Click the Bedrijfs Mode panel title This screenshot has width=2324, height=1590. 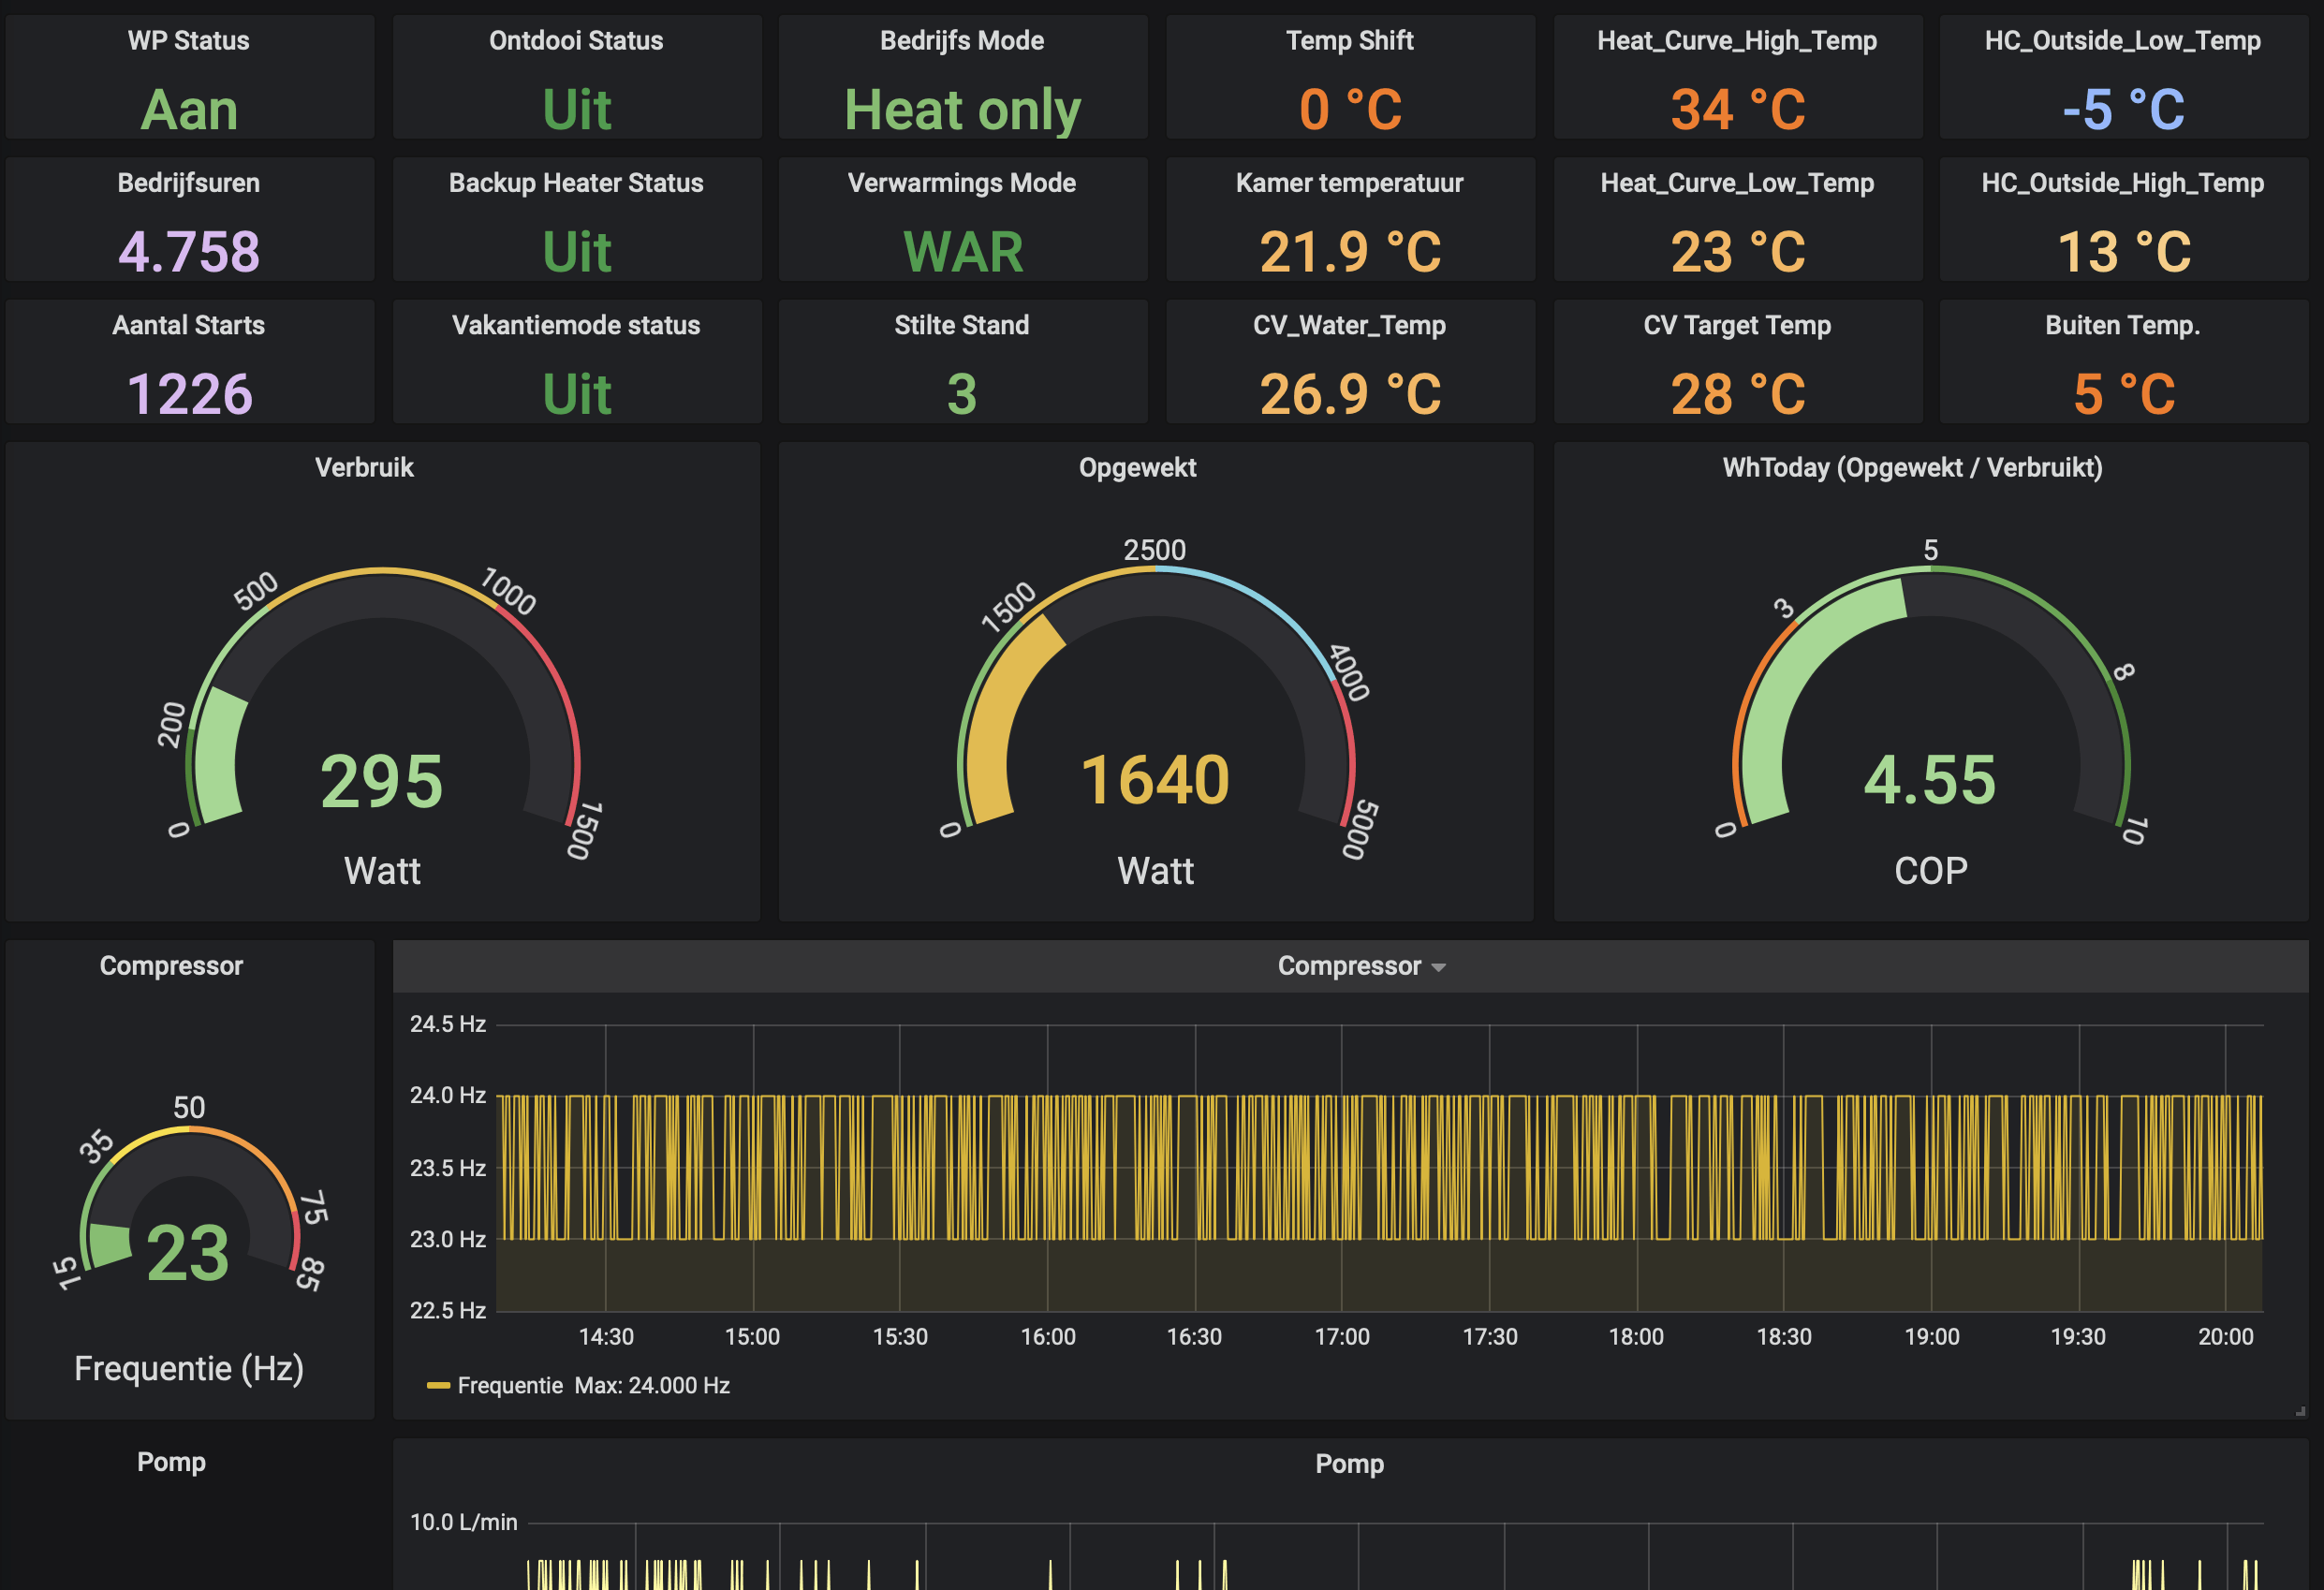(x=962, y=41)
